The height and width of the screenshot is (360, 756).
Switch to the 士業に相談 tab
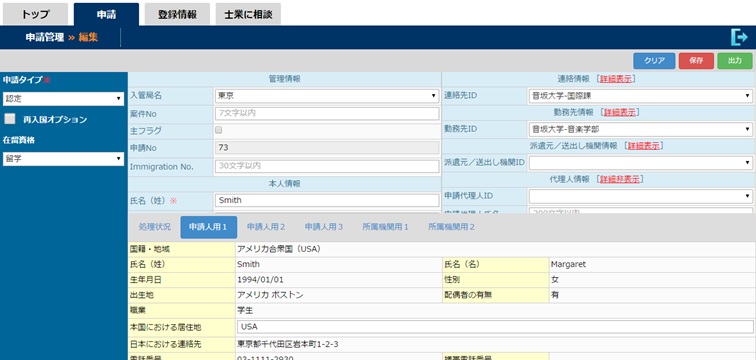248,14
